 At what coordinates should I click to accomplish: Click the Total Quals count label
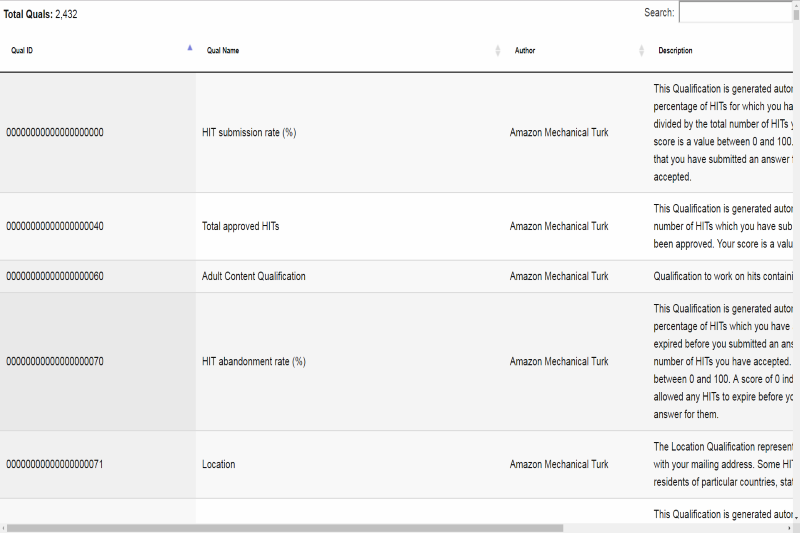point(40,14)
